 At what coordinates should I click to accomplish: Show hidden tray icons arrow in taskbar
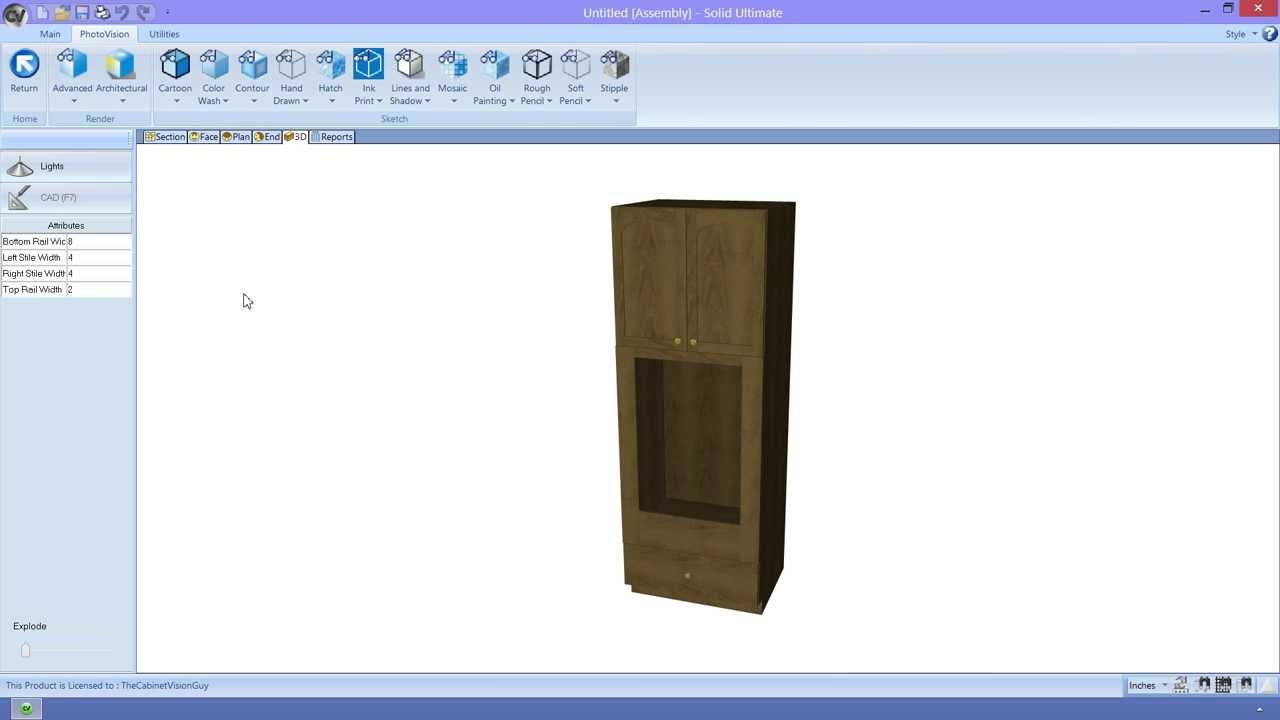click(x=1259, y=709)
